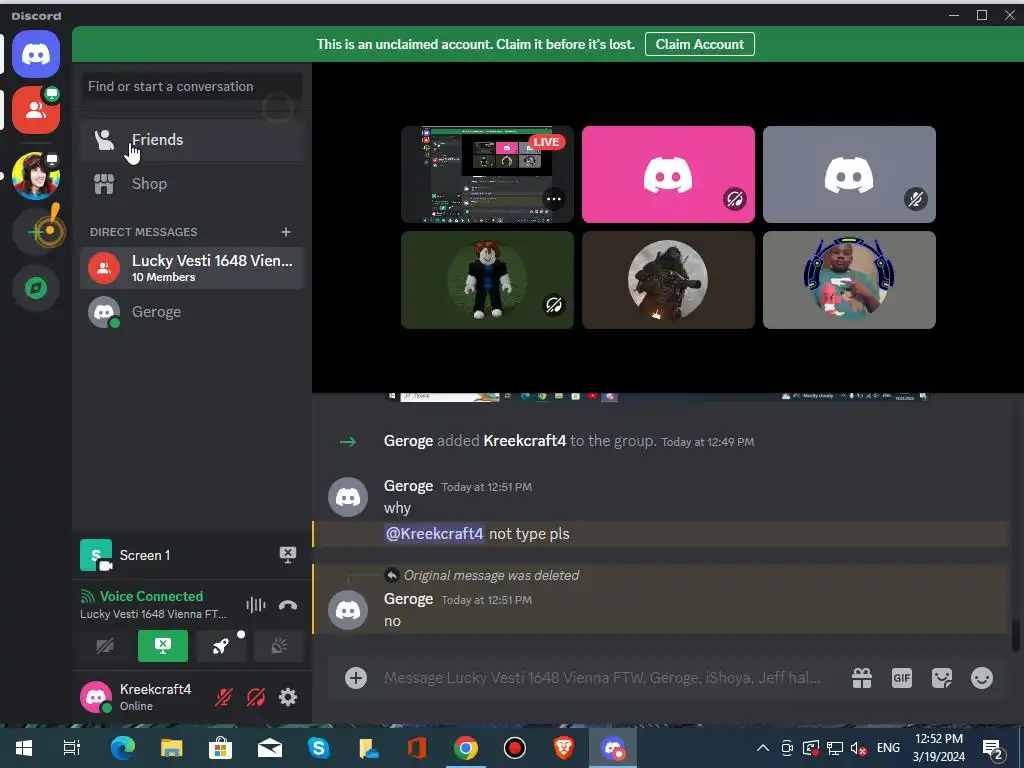
Task: Select Lucky Vesti 1648 Vienna group chat
Action: coord(193,268)
